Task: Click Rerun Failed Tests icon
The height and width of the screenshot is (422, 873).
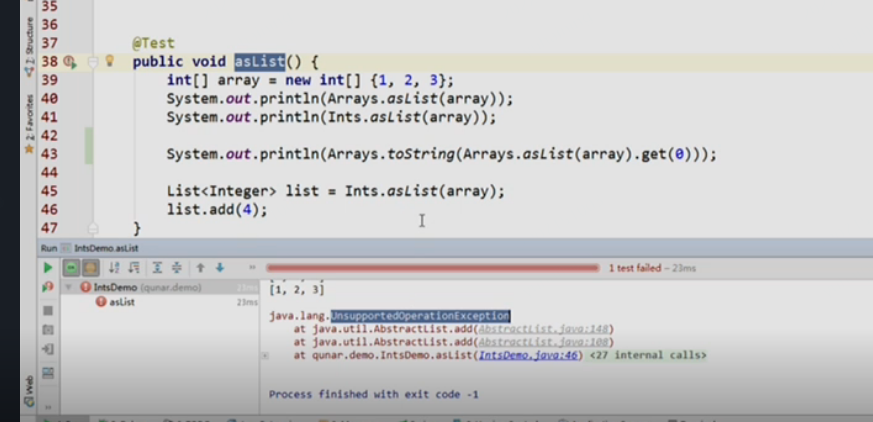Action: coord(47,287)
